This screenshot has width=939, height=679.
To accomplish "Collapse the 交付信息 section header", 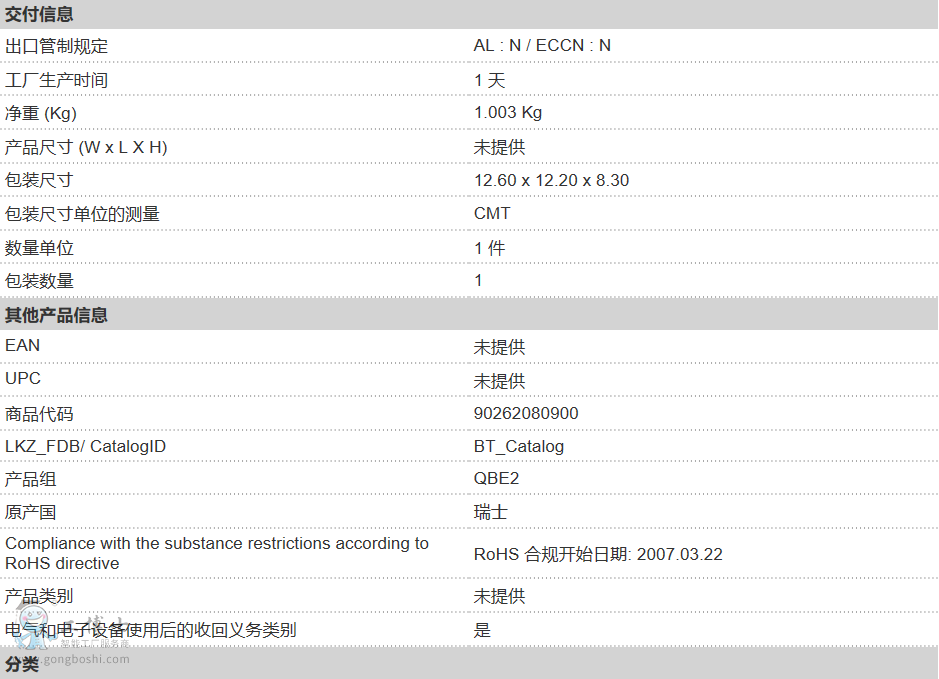I will [39, 14].
